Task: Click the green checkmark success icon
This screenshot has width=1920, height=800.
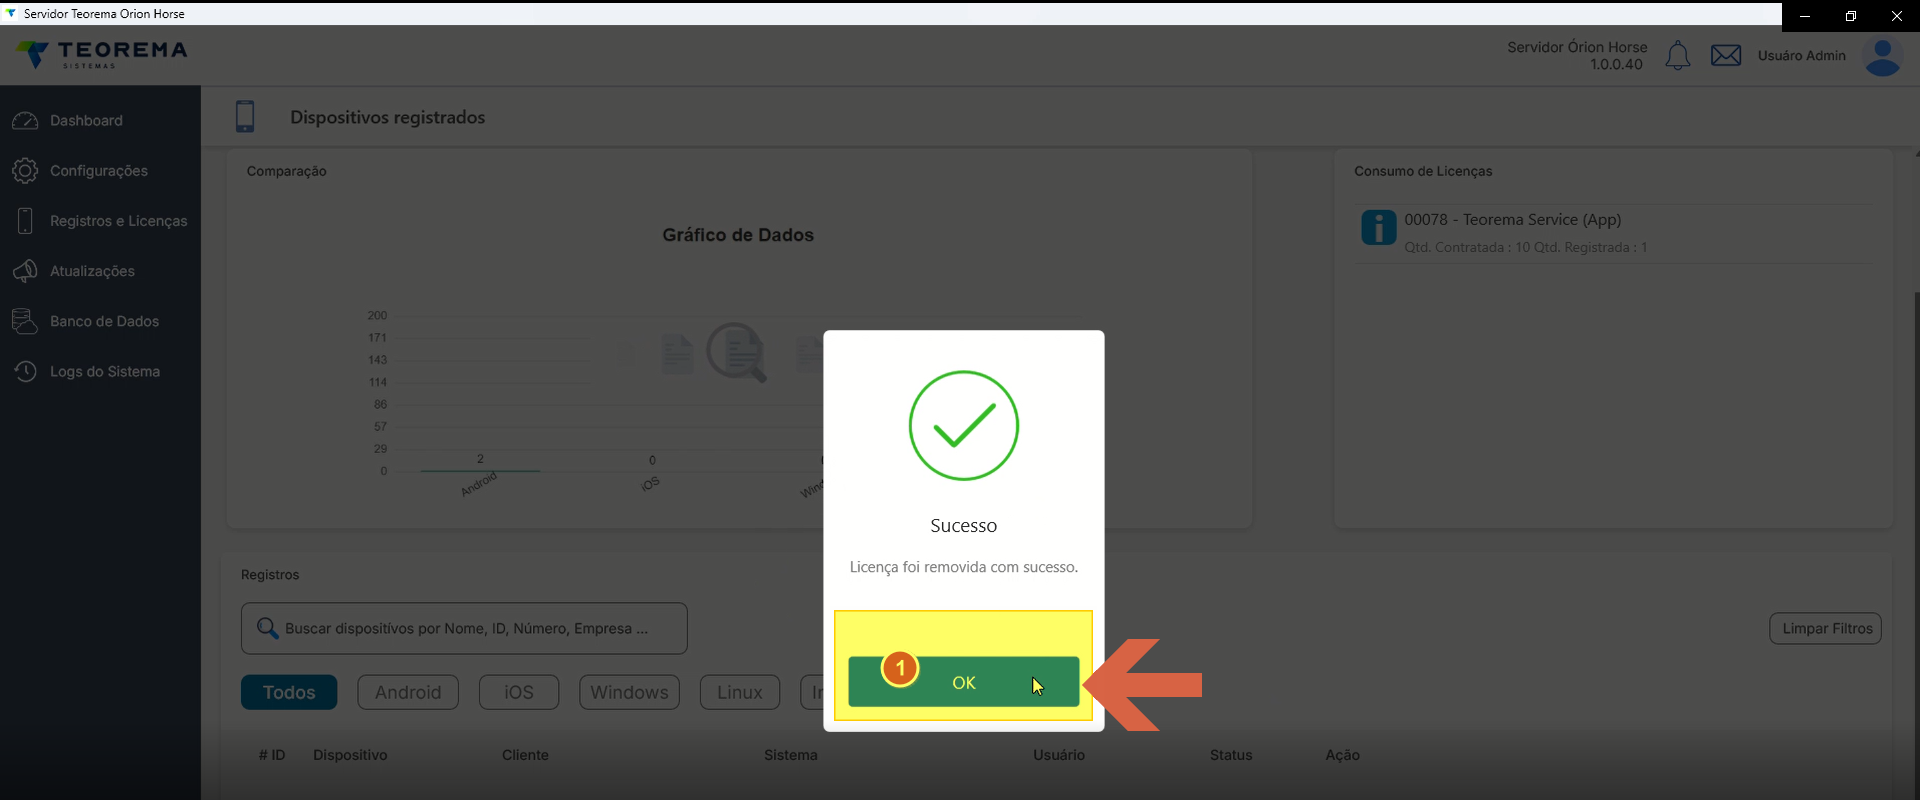Action: point(964,425)
